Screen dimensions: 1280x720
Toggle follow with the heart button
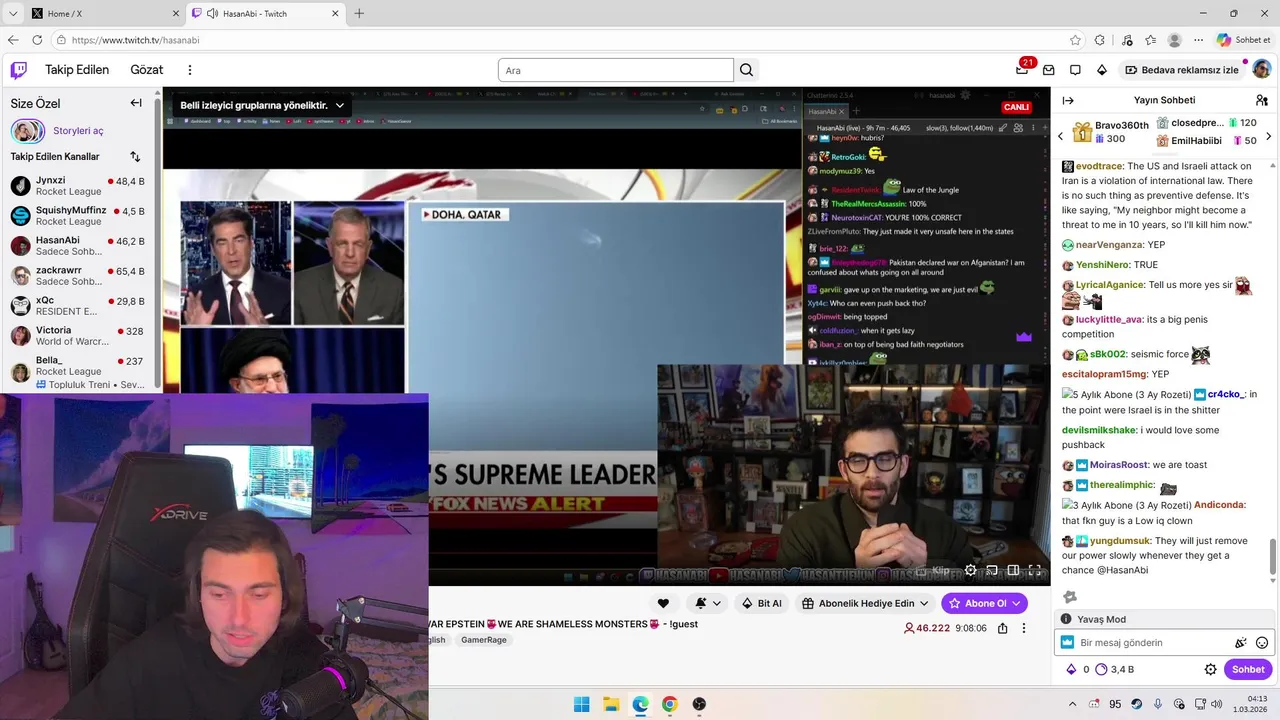[x=663, y=603]
